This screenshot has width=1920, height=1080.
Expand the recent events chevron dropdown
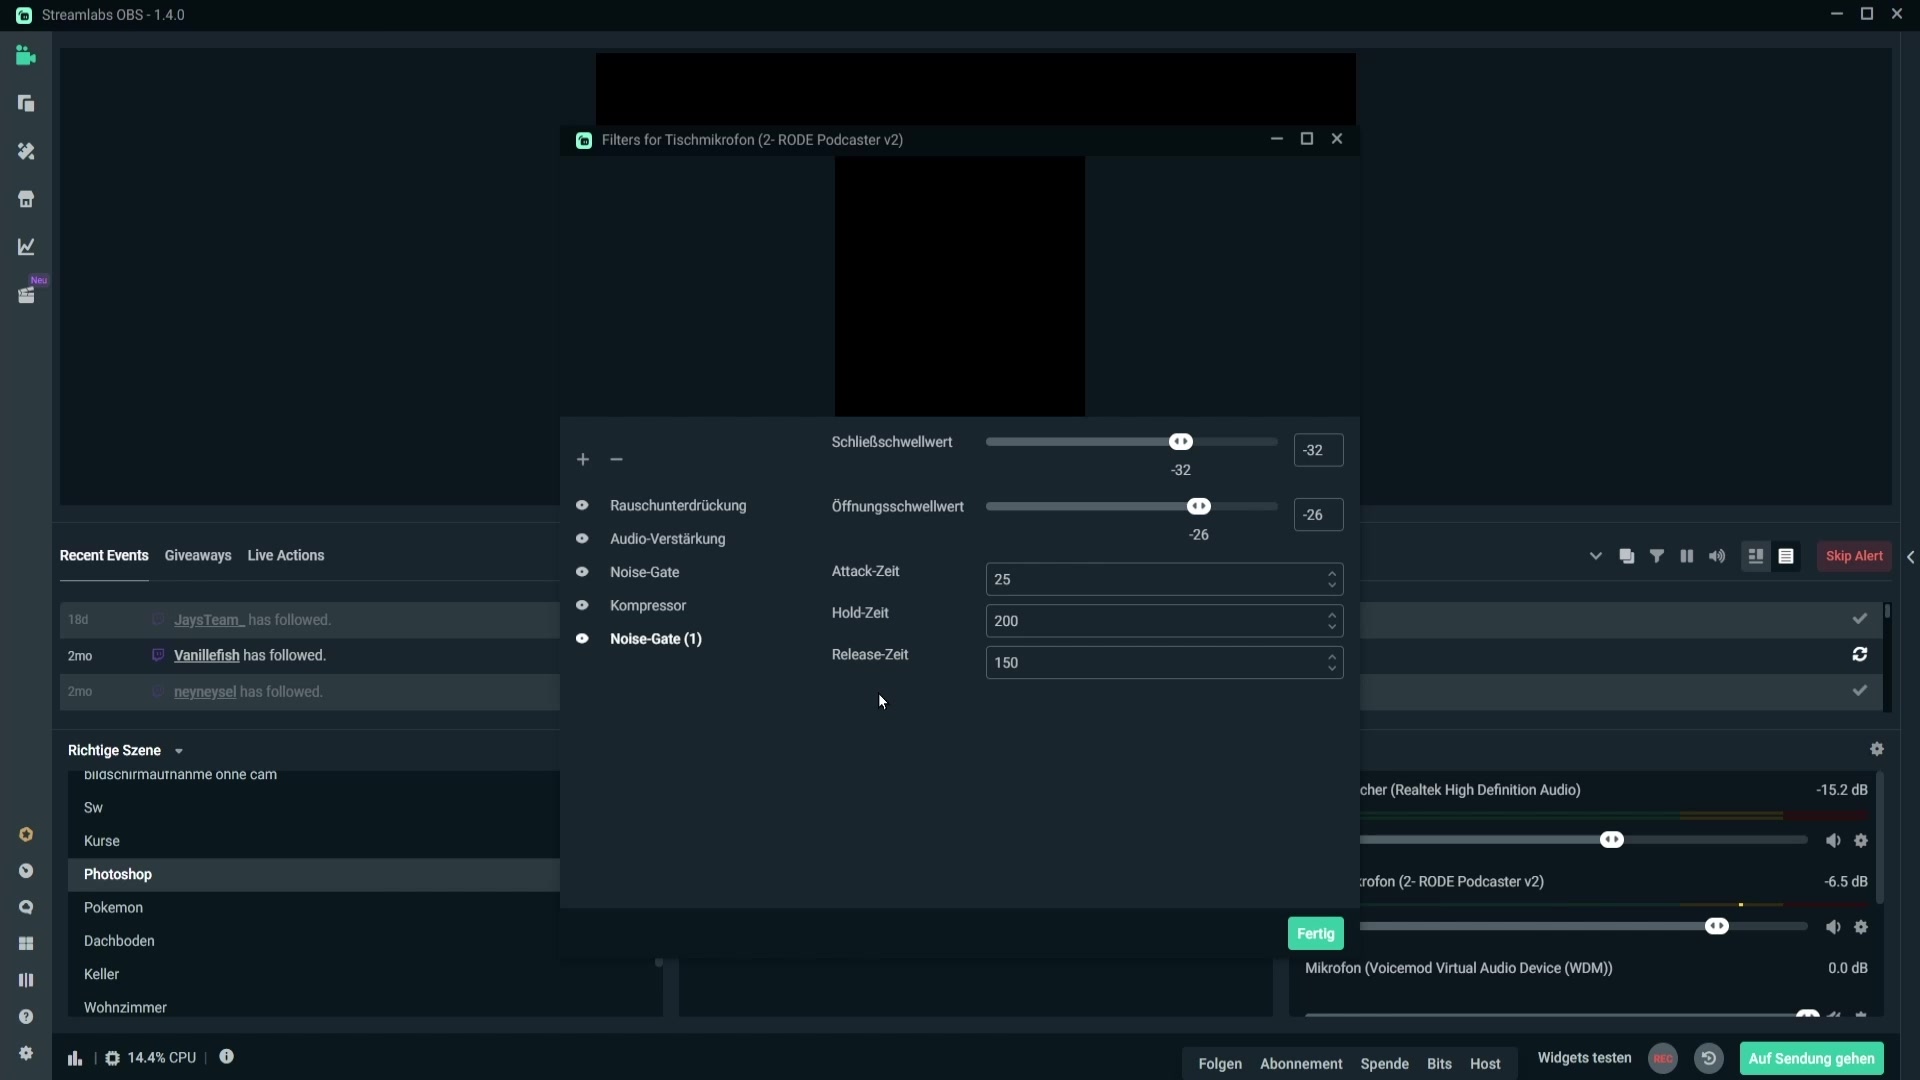(x=1595, y=556)
